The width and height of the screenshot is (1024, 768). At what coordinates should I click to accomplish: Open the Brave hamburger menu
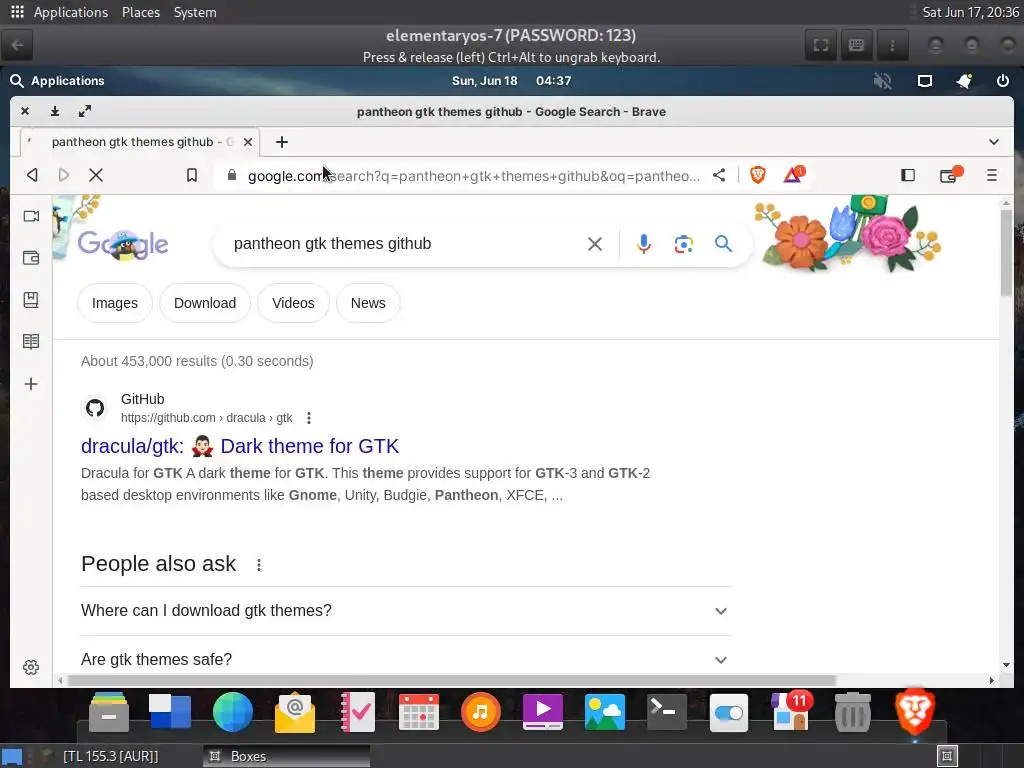pyautogui.click(x=991, y=175)
